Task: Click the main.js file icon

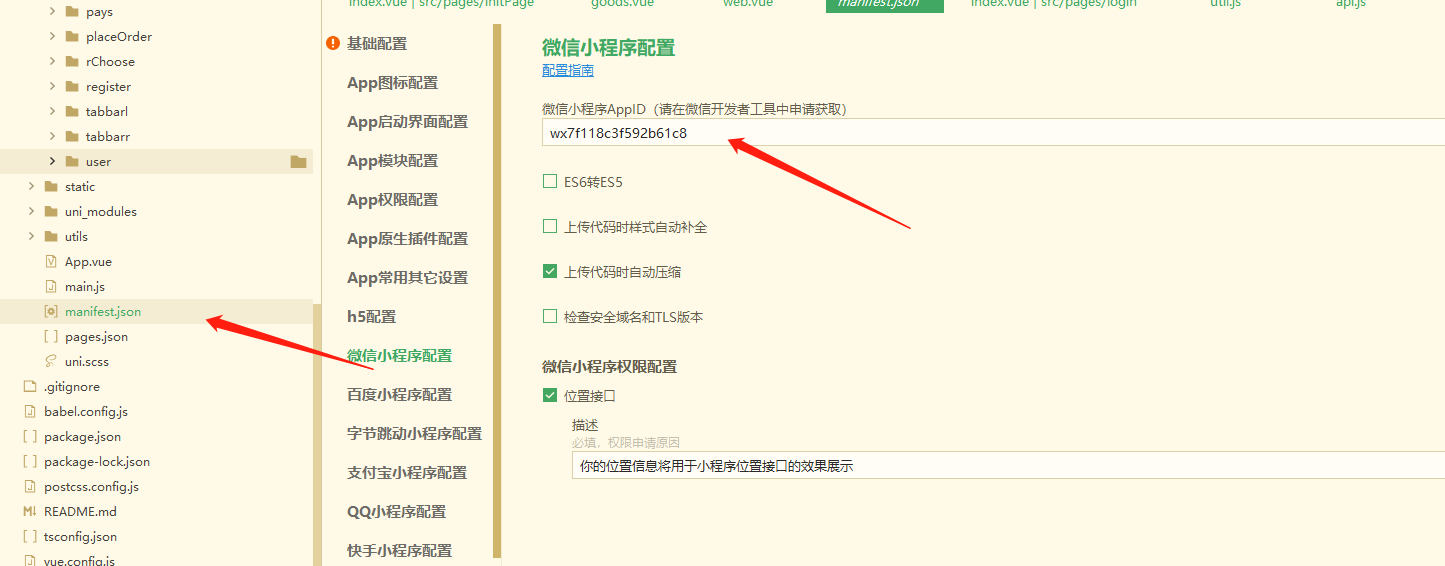Action: (51, 287)
